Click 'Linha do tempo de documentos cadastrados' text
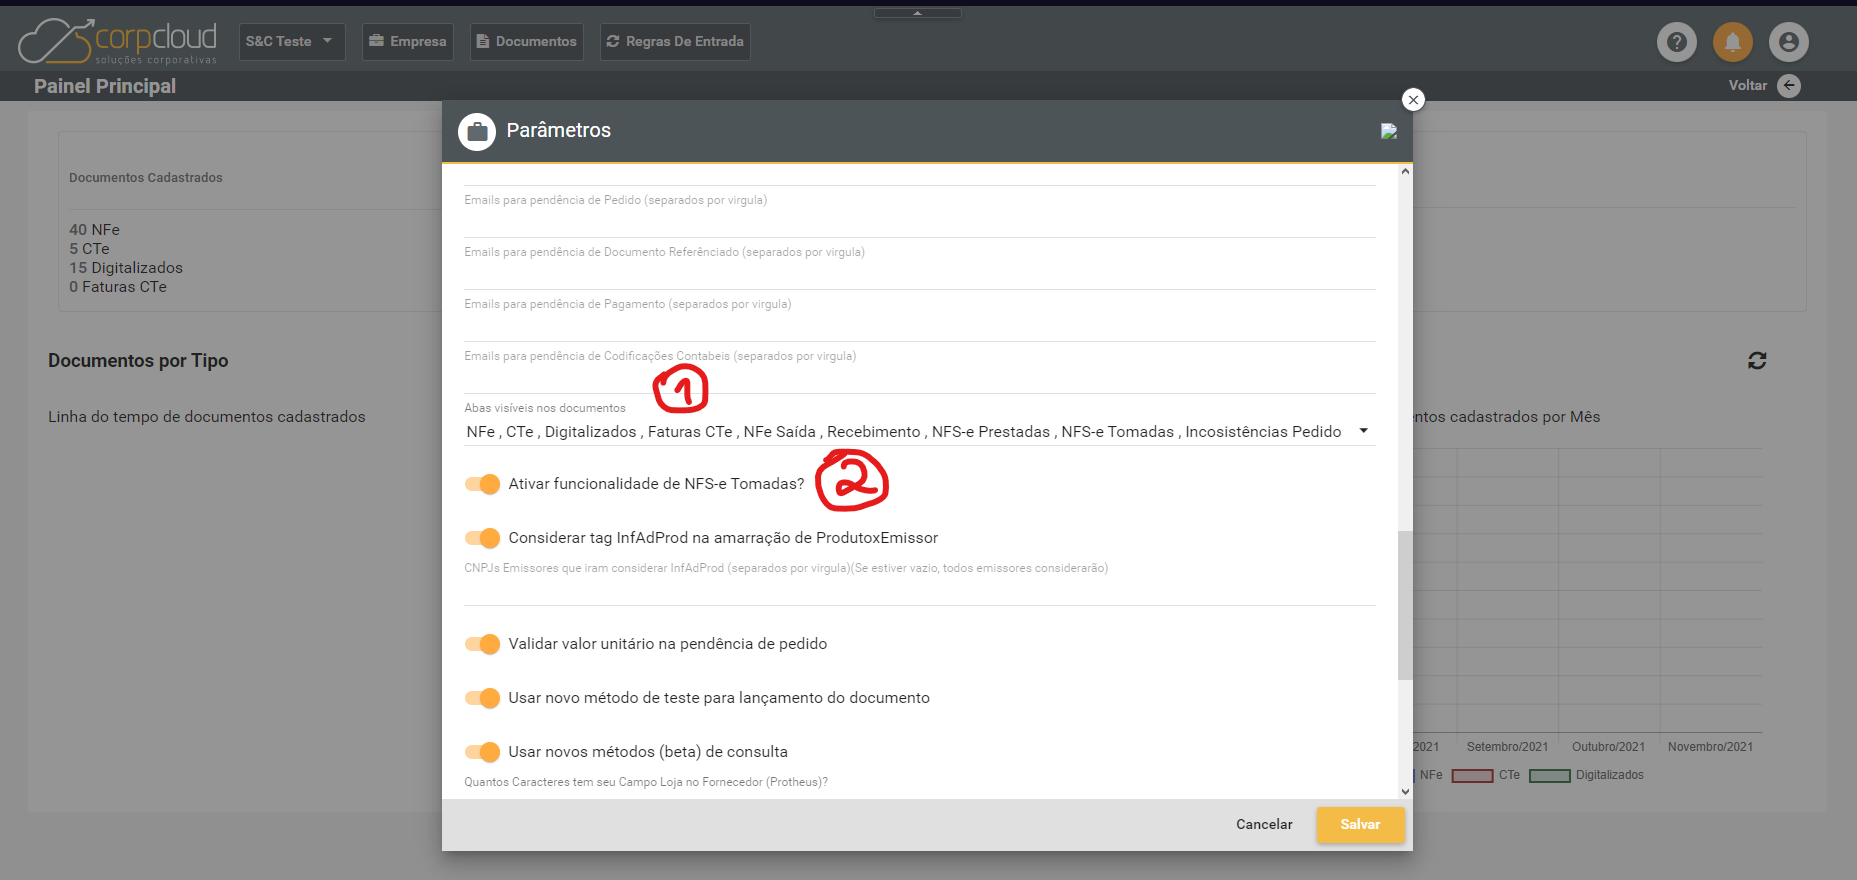This screenshot has width=1857, height=880. point(207,417)
